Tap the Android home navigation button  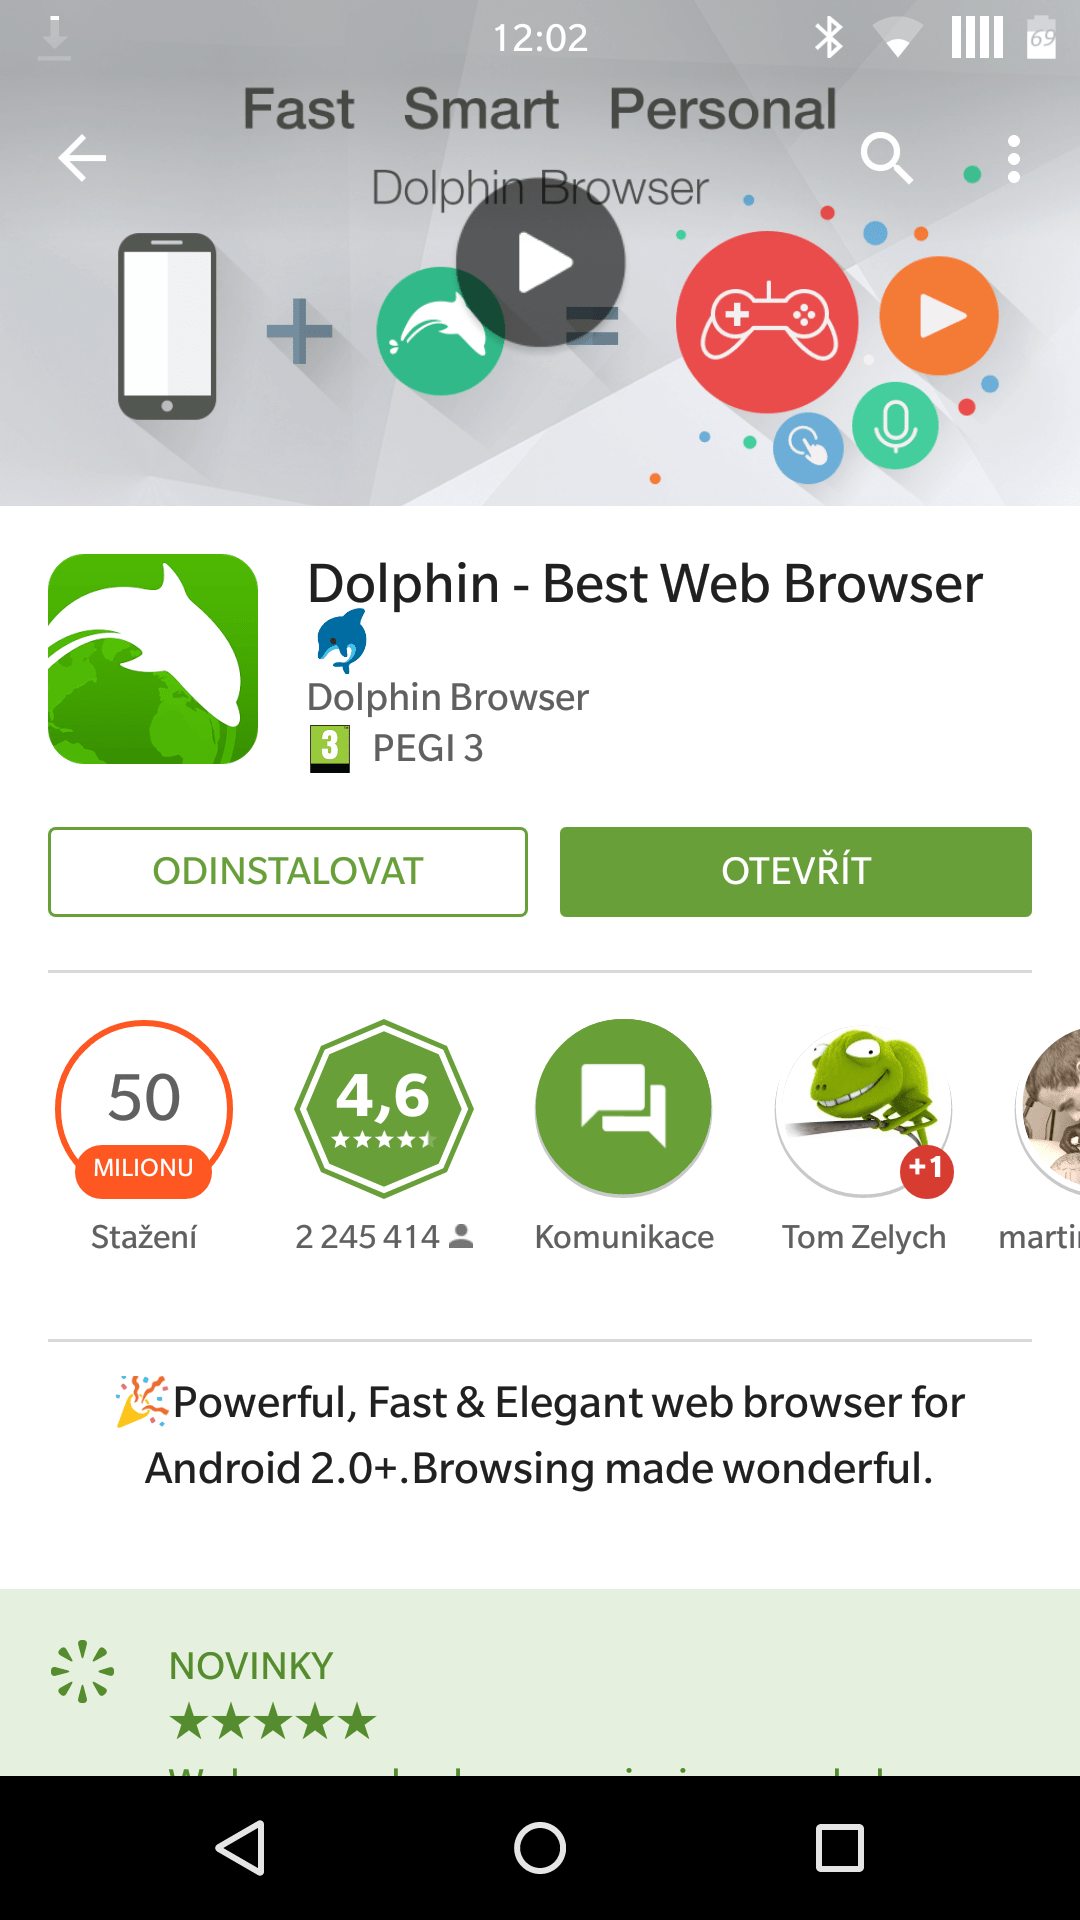click(540, 1848)
